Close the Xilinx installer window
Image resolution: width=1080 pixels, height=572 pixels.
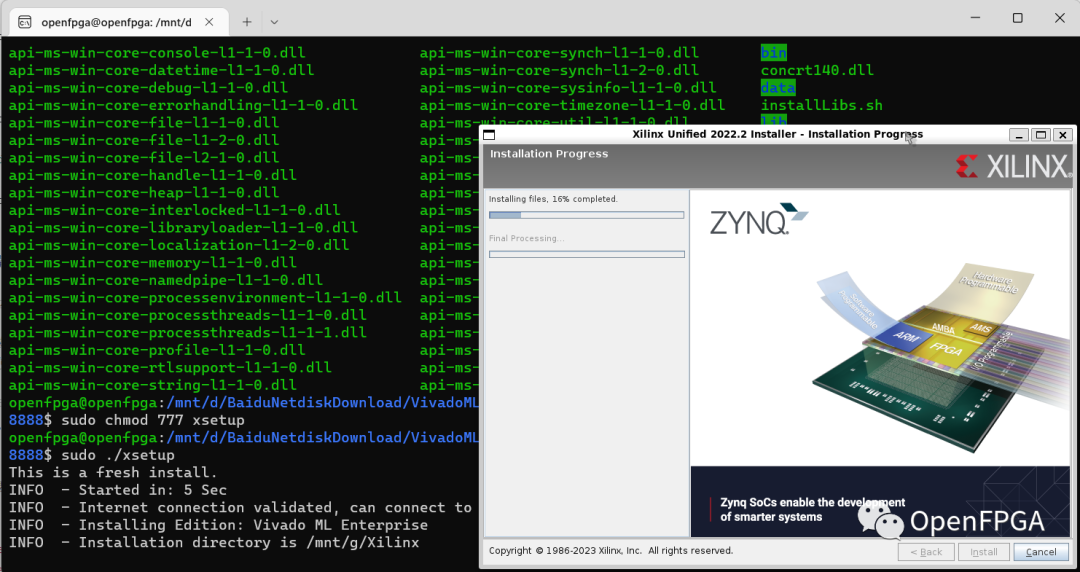1063,134
